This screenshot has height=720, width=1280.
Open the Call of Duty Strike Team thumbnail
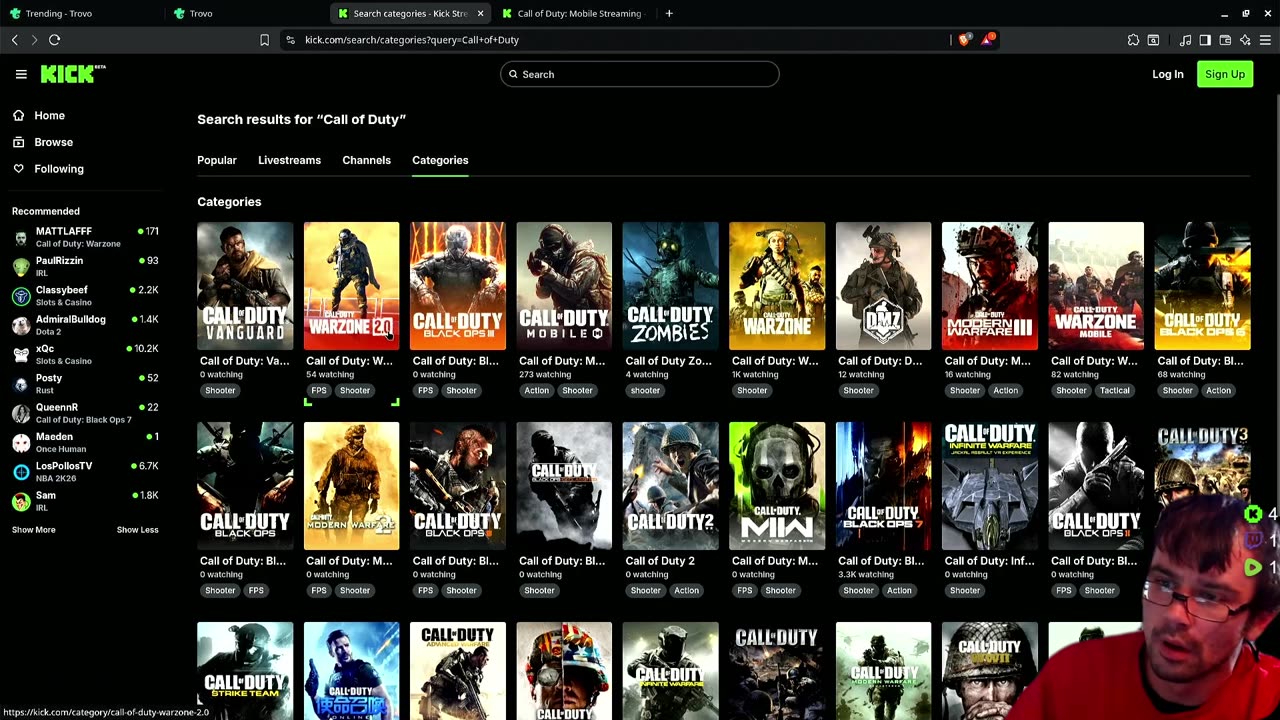point(245,671)
